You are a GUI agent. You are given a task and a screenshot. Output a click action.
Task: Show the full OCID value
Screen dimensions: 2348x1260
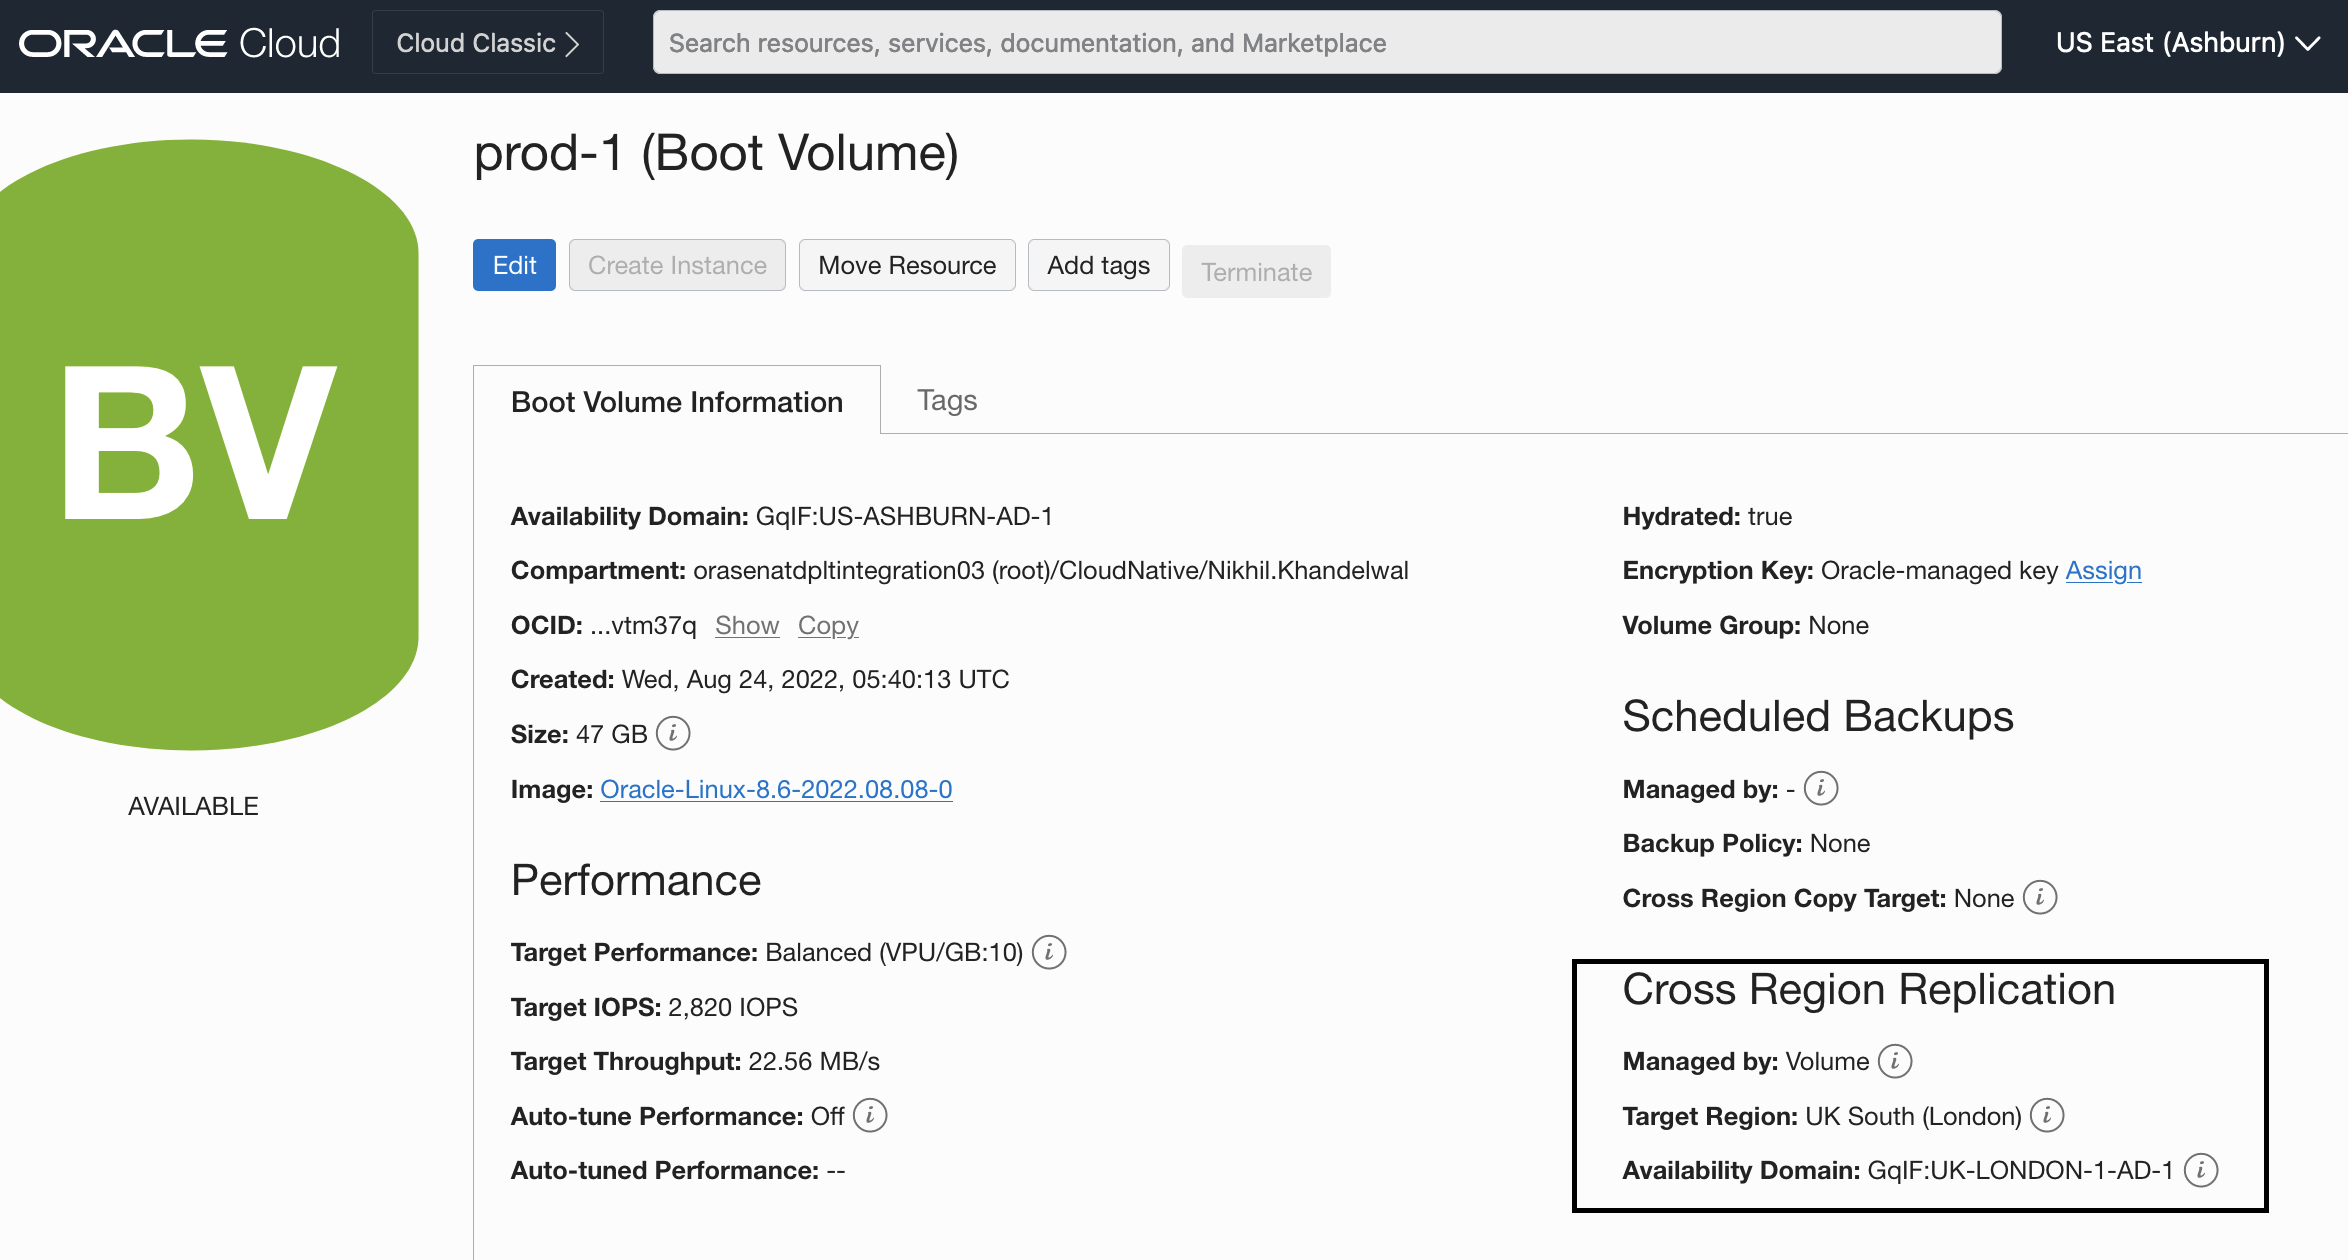pyautogui.click(x=746, y=625)
